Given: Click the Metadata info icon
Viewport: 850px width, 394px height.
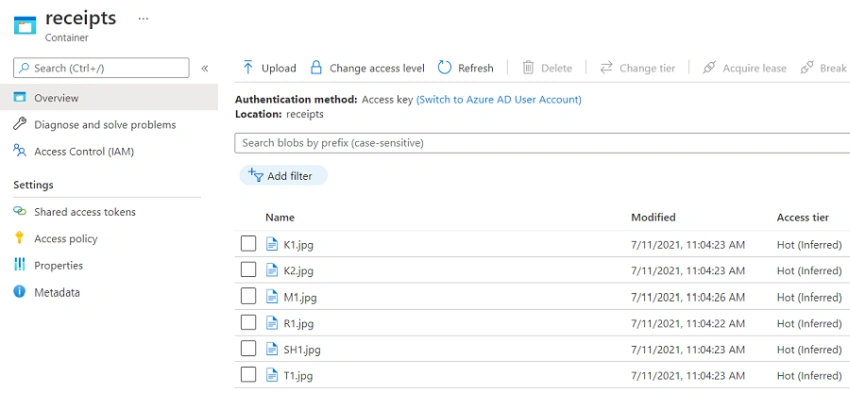Looking at the screenshot, I should pos(20,292).
